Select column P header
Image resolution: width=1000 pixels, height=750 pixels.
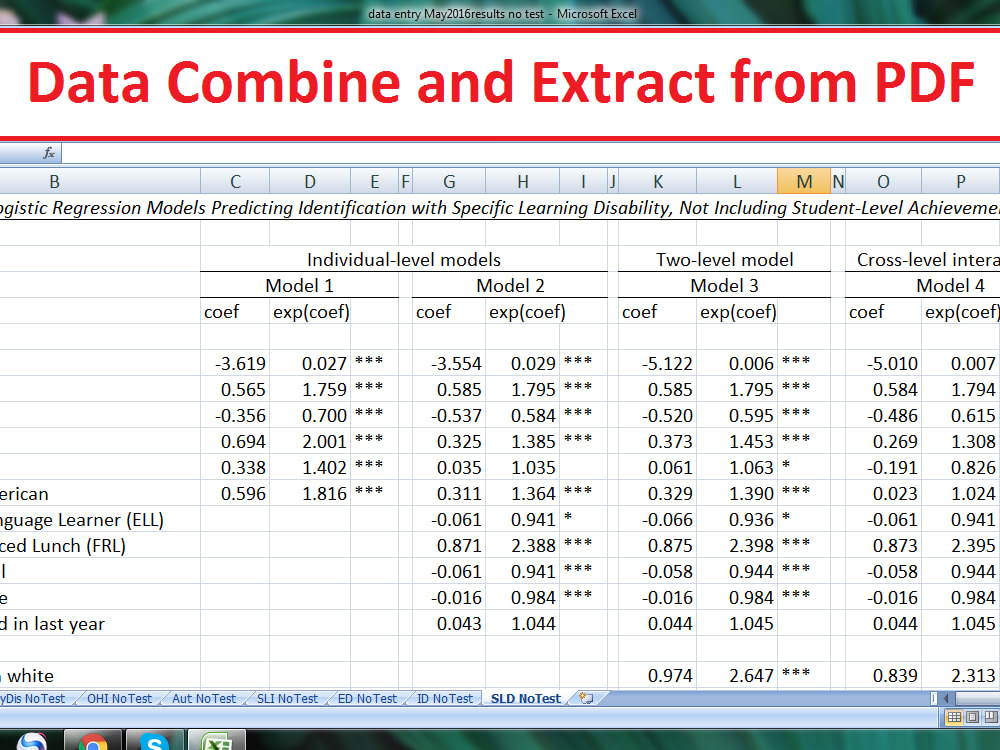[960, 182]
